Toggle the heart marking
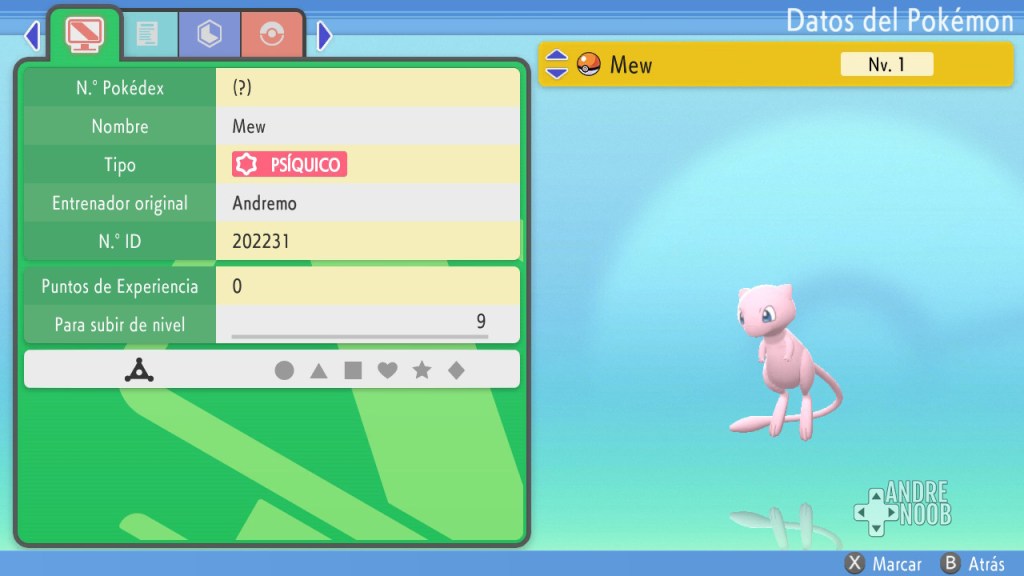This screenshot has width=1024, height=576. [388, 371]
